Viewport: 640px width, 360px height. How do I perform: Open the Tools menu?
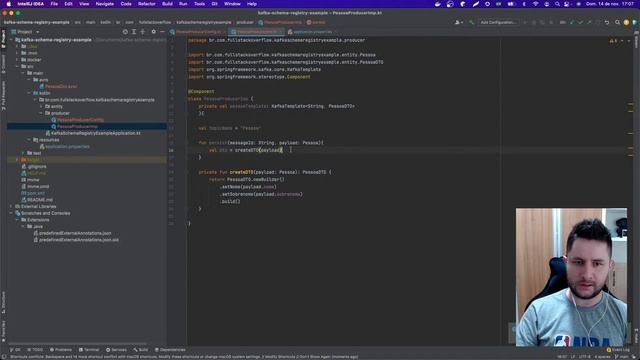coord(199,4)
